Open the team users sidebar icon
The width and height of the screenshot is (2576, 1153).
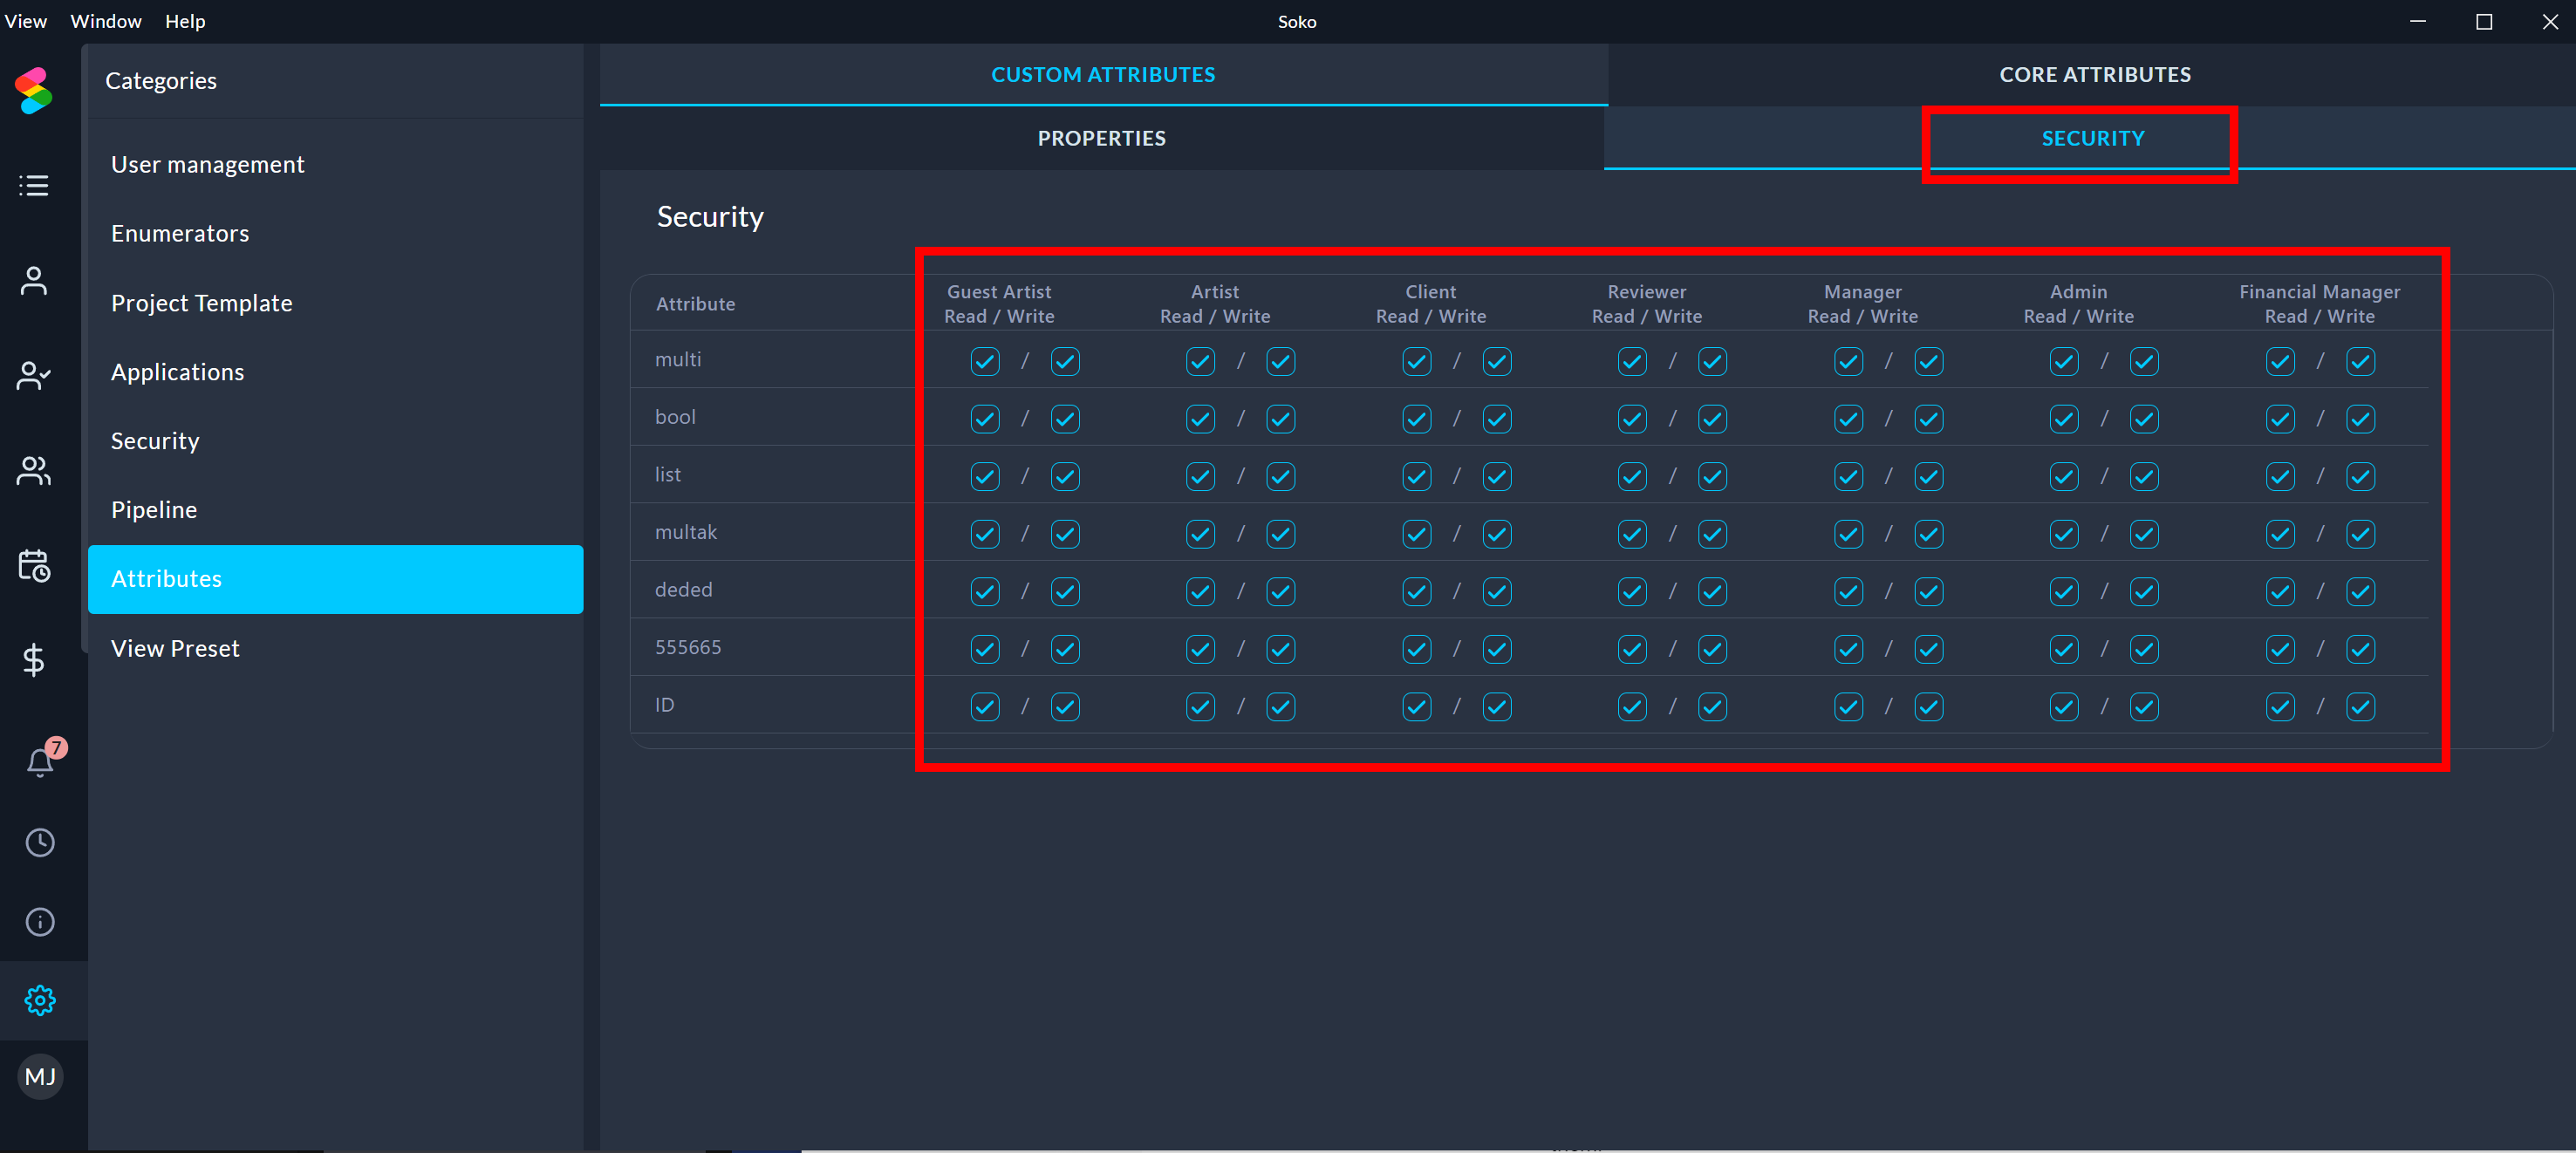pyautogui.click(x=34, y=470)
